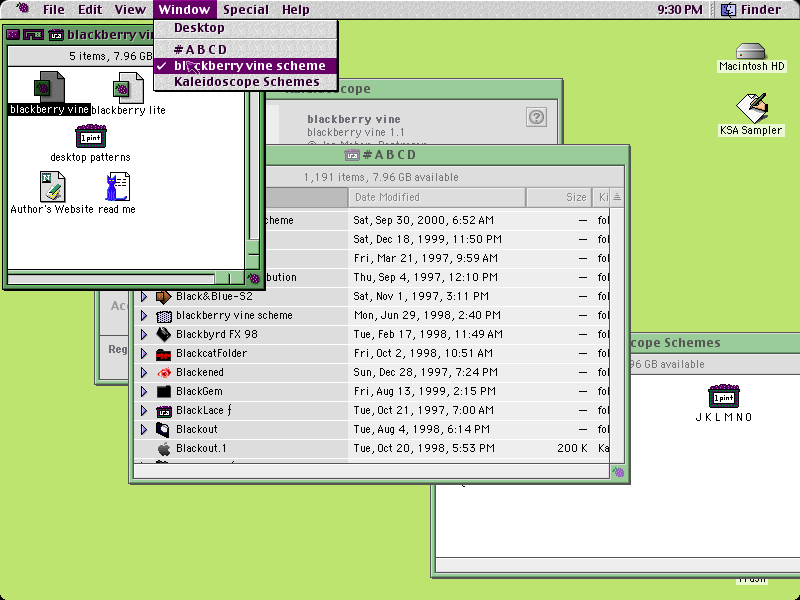800x600 pixels.
Task: Open the Finder application menu
Action: 752,9
